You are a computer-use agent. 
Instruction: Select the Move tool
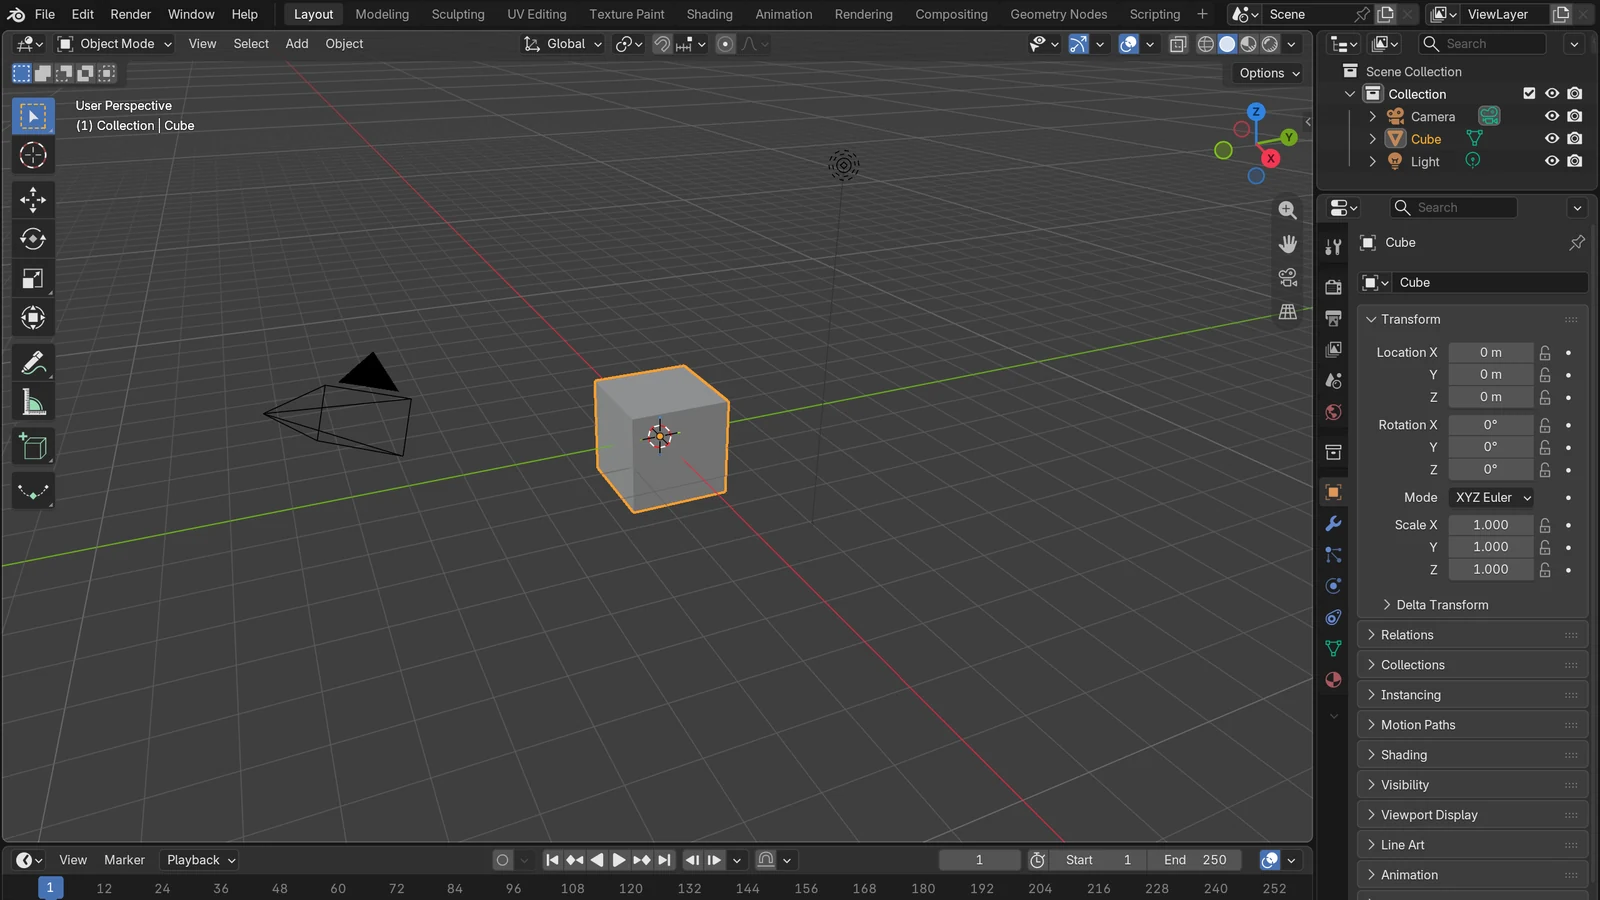pos(33,200)
